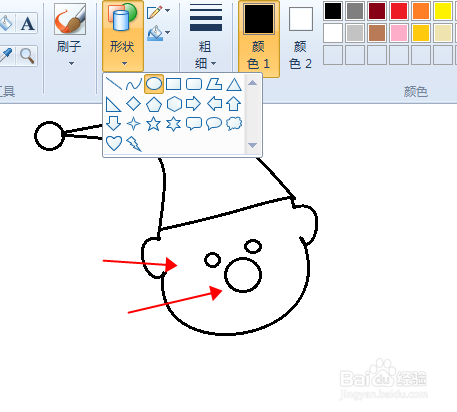The width and height of the screenshot is (457, 412).
Task: Select the Rounded rectangular callout shape
Action: [194, 124]
